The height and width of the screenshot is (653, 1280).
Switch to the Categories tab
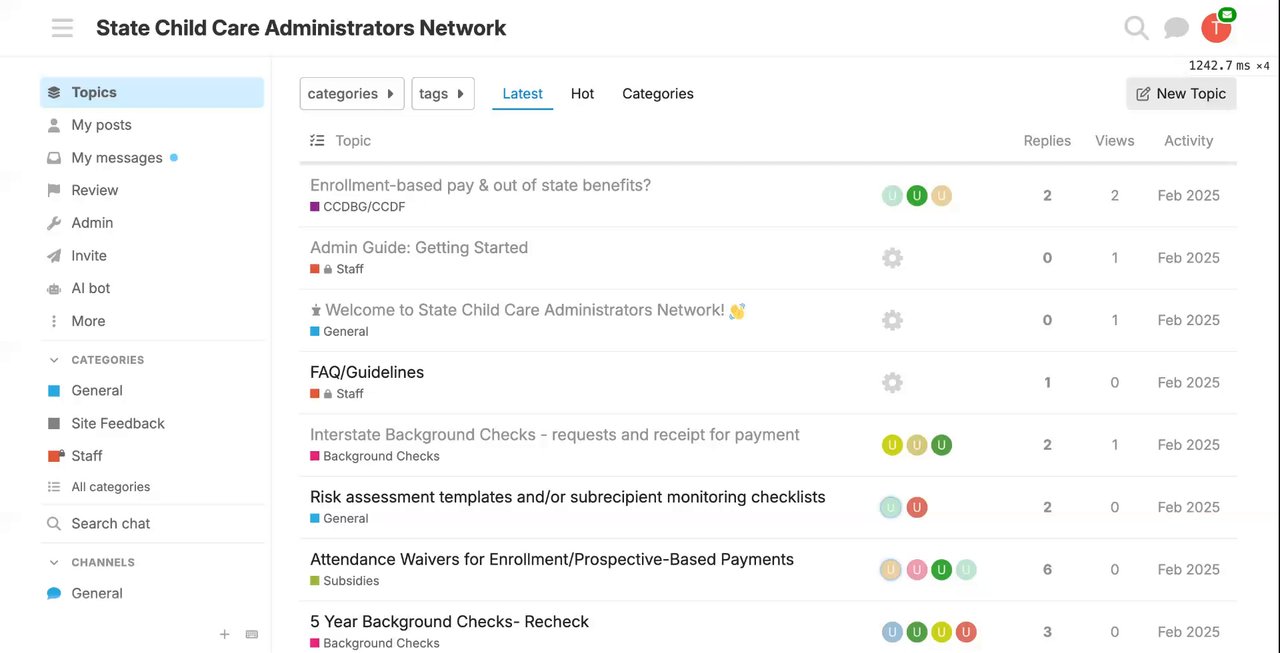coord(657,94)
